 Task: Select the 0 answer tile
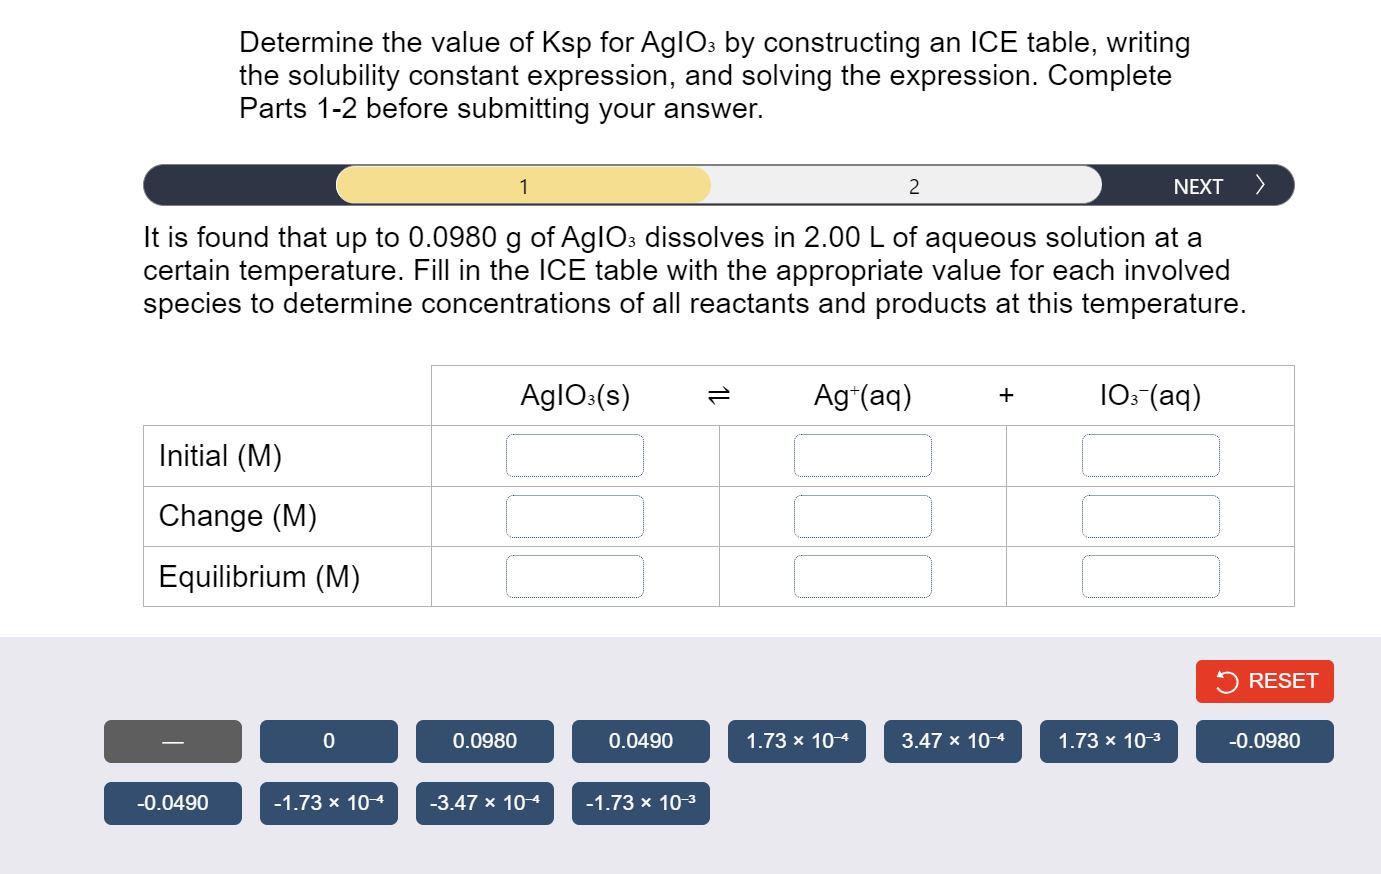[328, 741]
